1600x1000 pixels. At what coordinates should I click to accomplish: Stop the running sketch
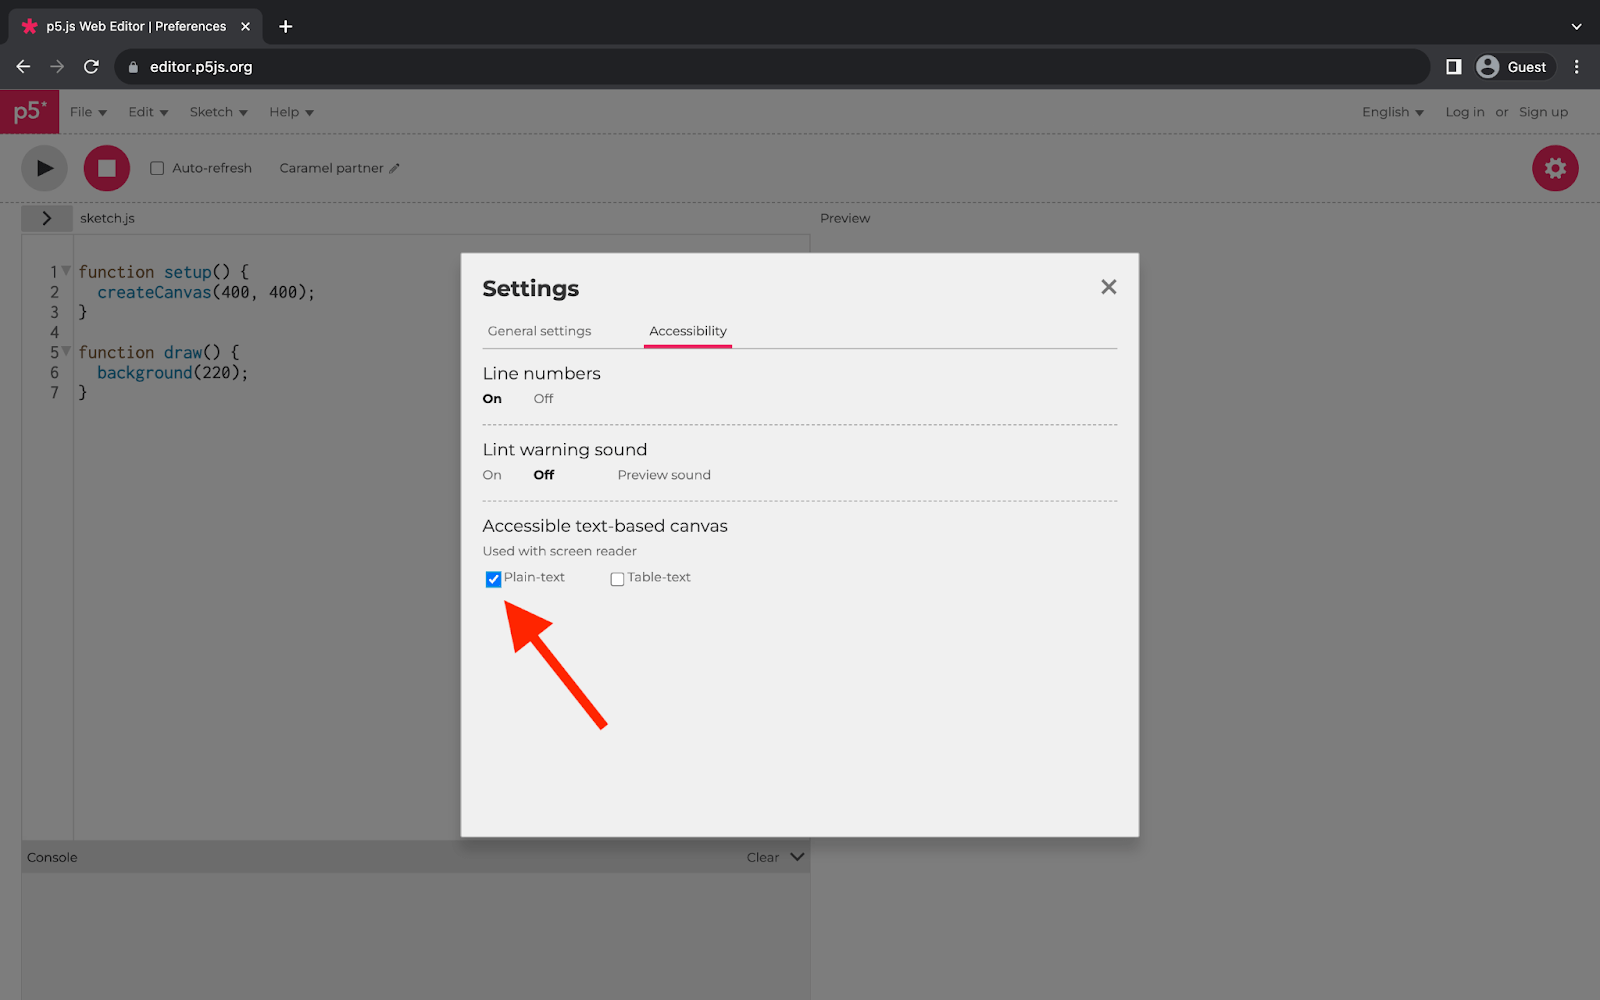click(106, 168)
